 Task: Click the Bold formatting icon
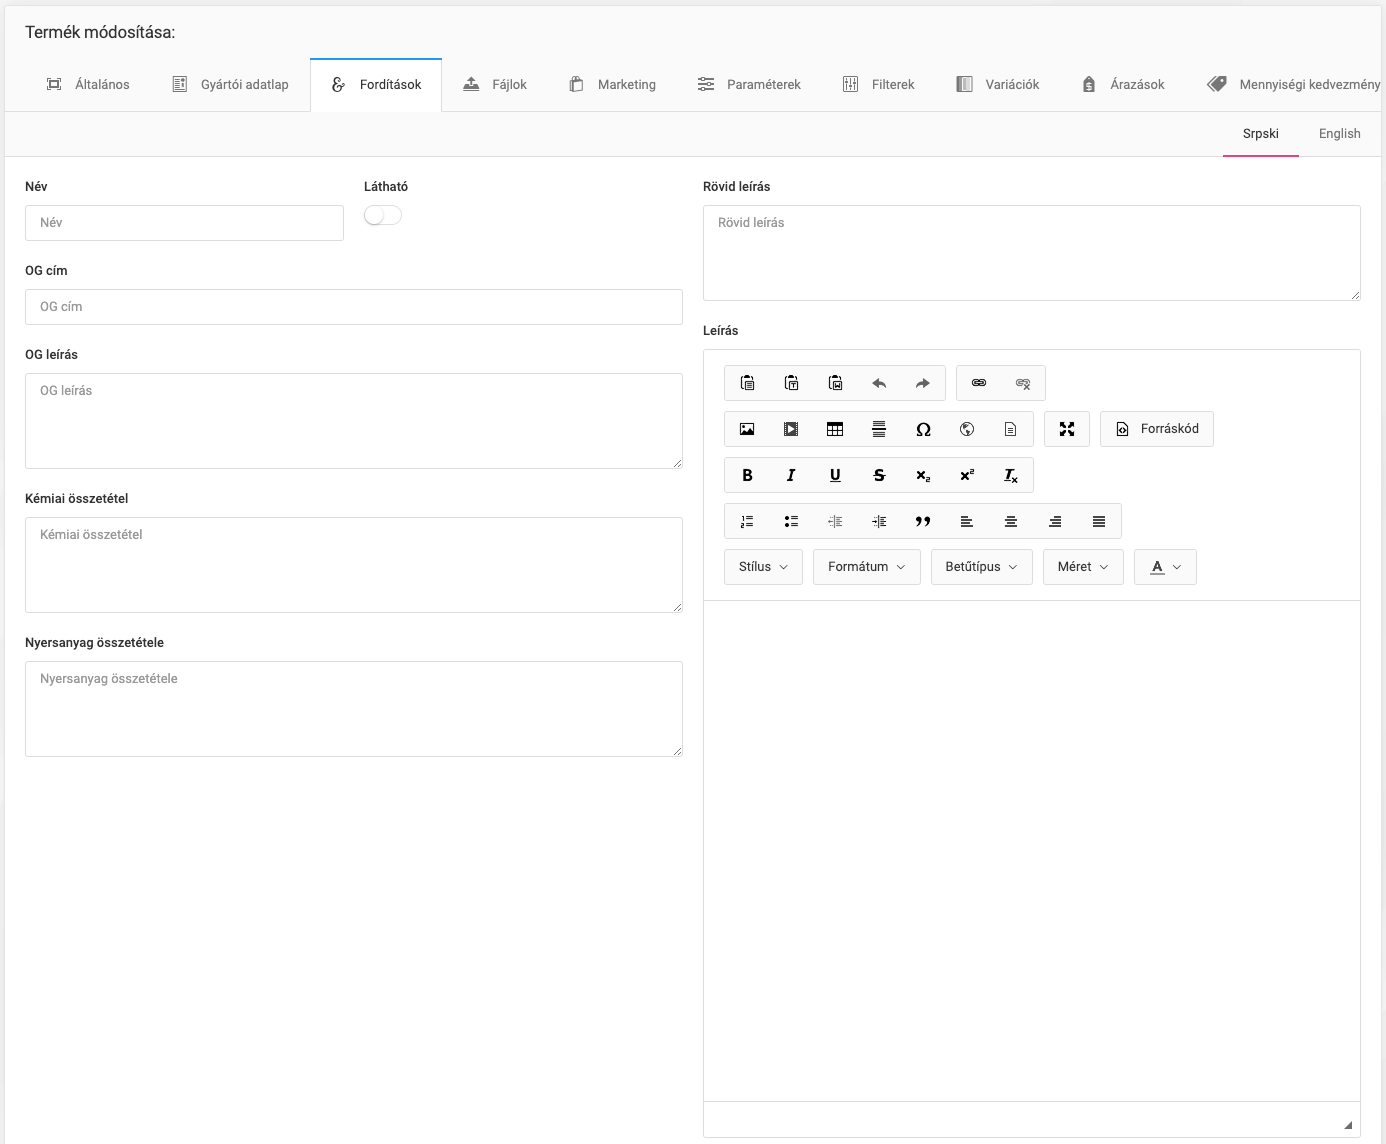(x=747, y=475)
